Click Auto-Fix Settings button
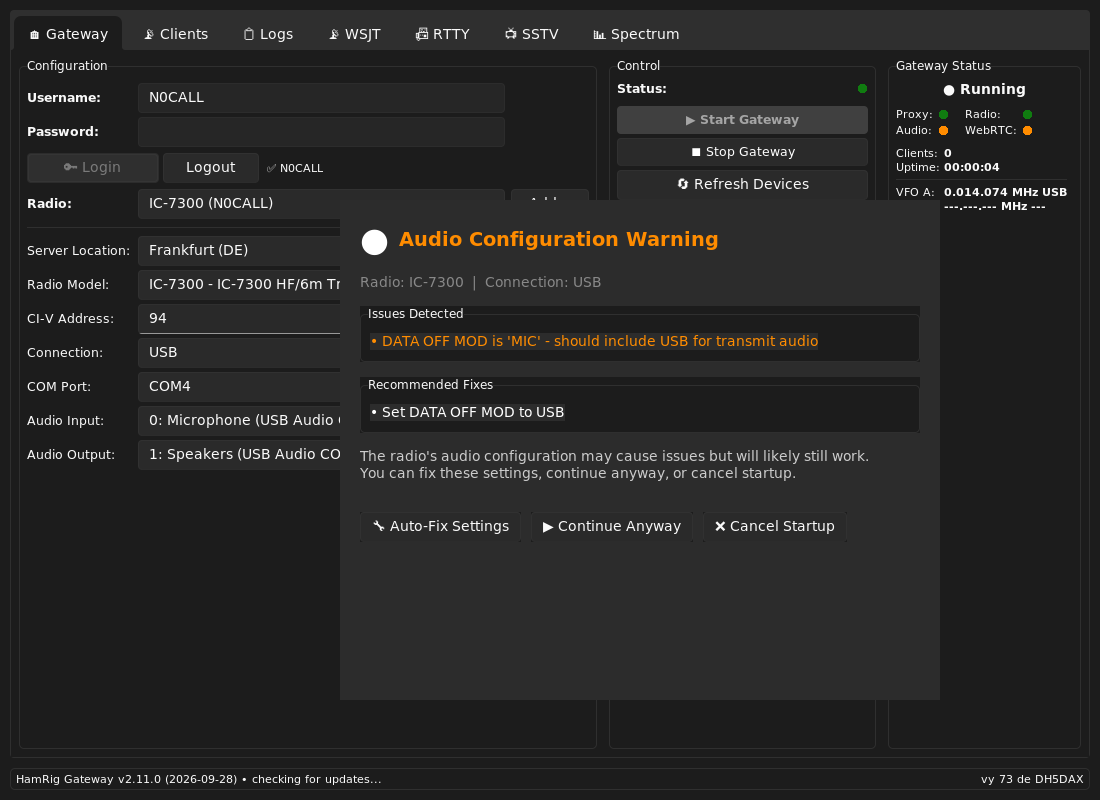The width and height of the screenshot is (1100, 800). (x=441, y=526)
